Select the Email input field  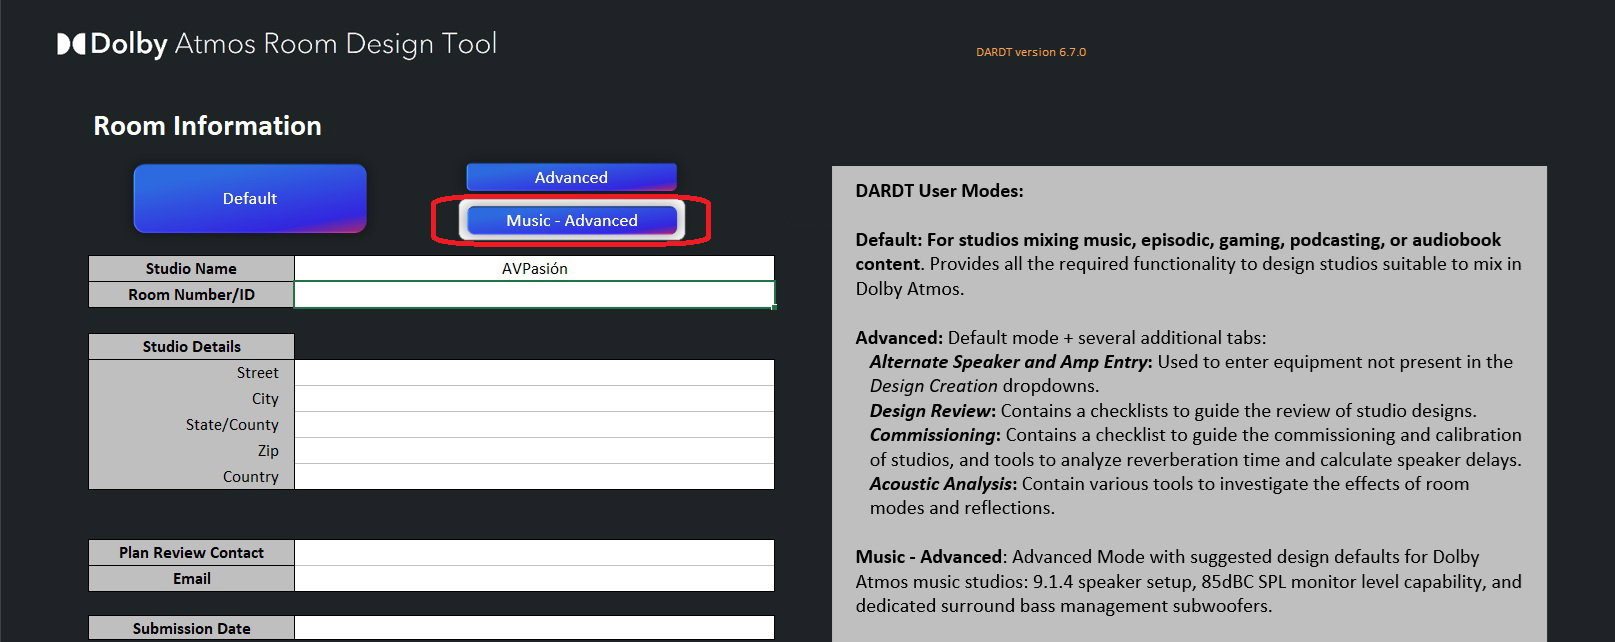(534, 578)
